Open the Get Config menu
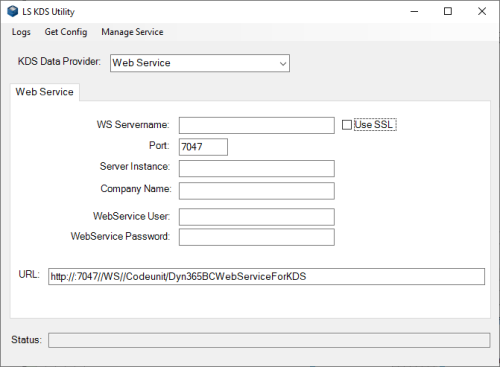The width and height of the screenshot is (500, 367). (x=66, y=32)
